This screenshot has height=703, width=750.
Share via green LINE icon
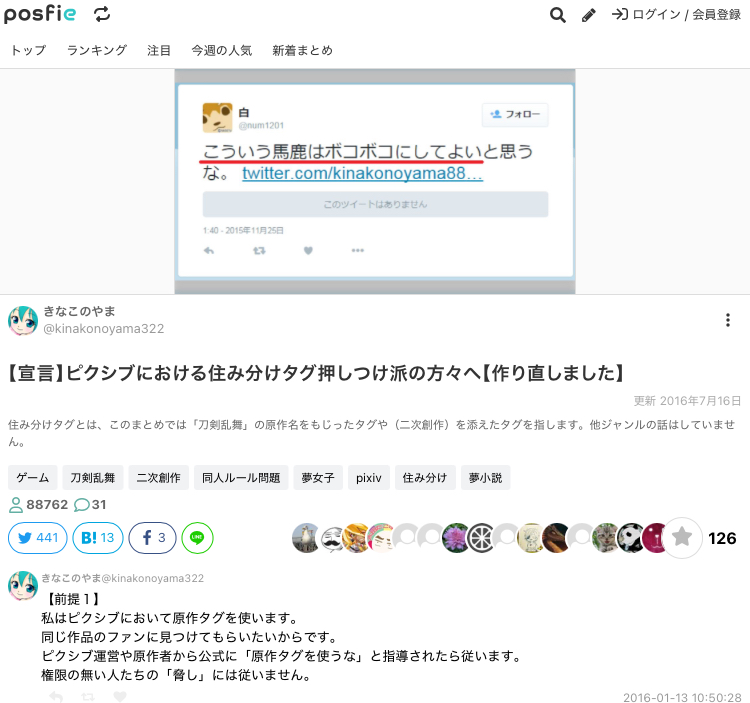[197, 538]
